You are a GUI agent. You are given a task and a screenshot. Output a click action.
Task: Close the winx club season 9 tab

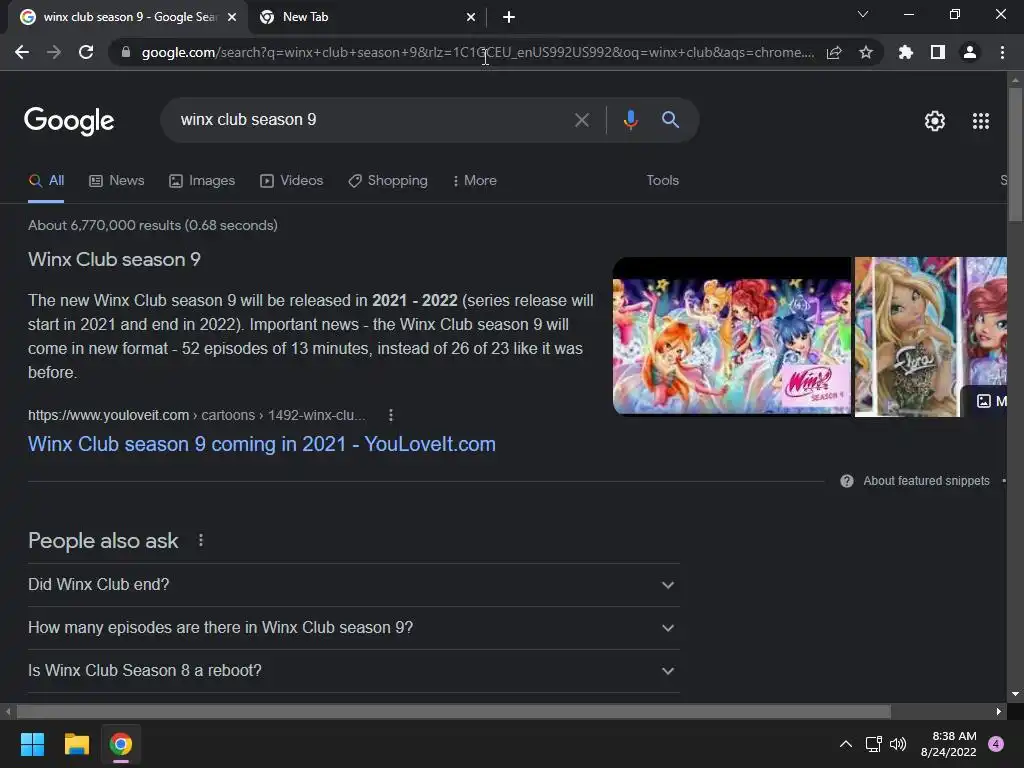pos(232,17)
